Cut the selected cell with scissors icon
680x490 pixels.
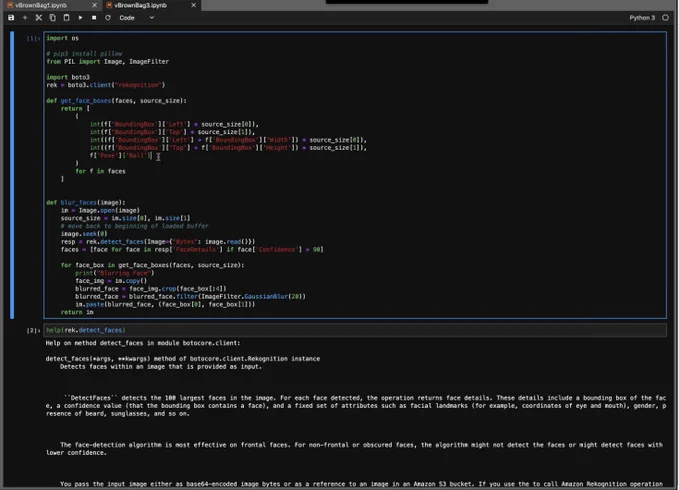click(x=39, y=18)
